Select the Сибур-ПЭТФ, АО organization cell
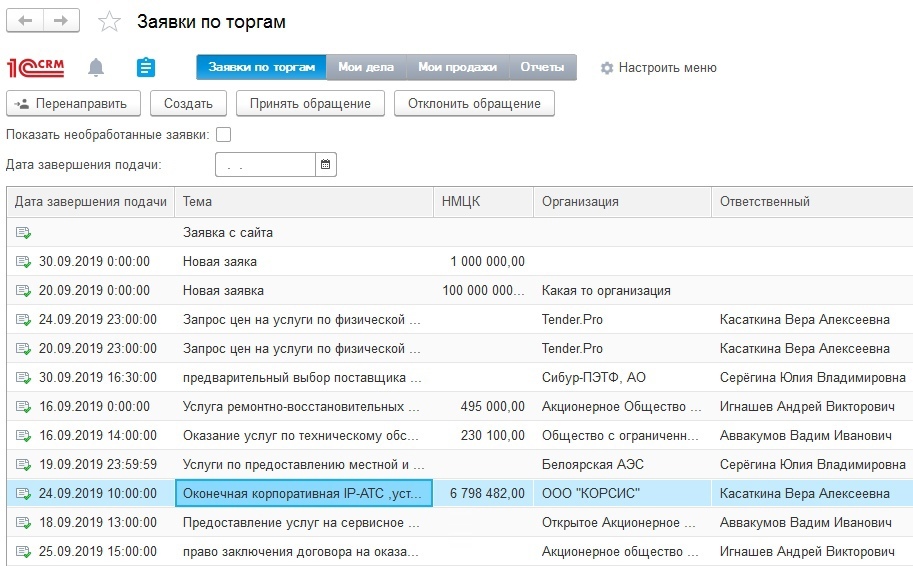The width and height of the screenshot is (913, 566). (622, 378)
